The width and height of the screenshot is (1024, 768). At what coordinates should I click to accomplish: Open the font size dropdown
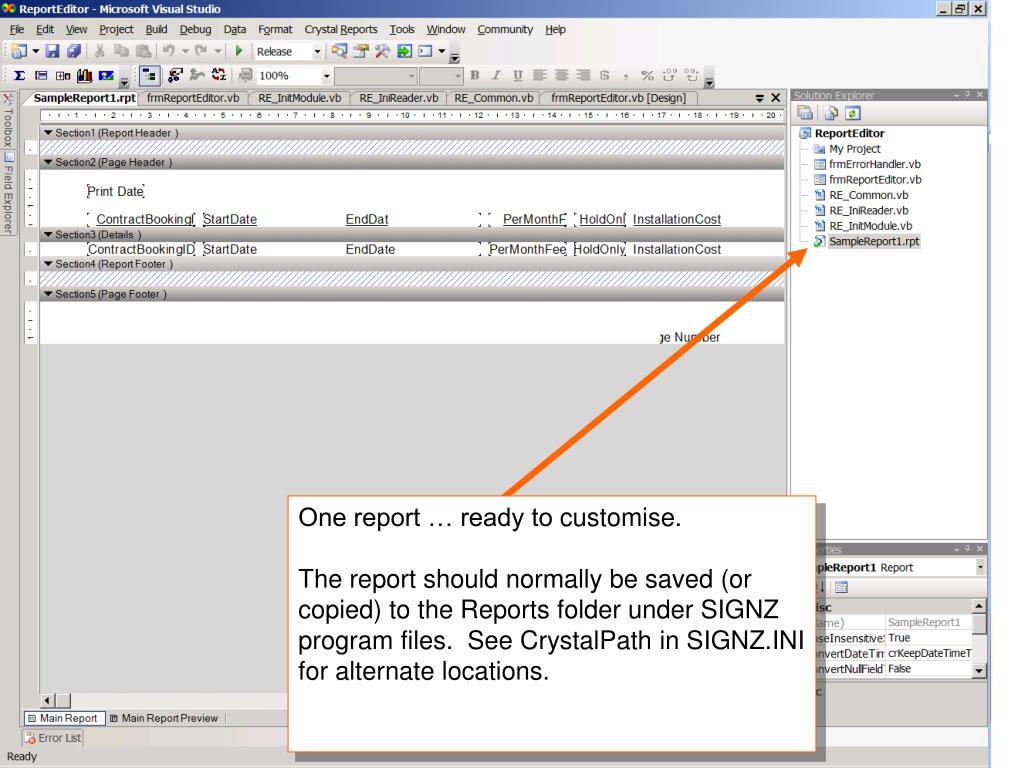tap(458, 76)
